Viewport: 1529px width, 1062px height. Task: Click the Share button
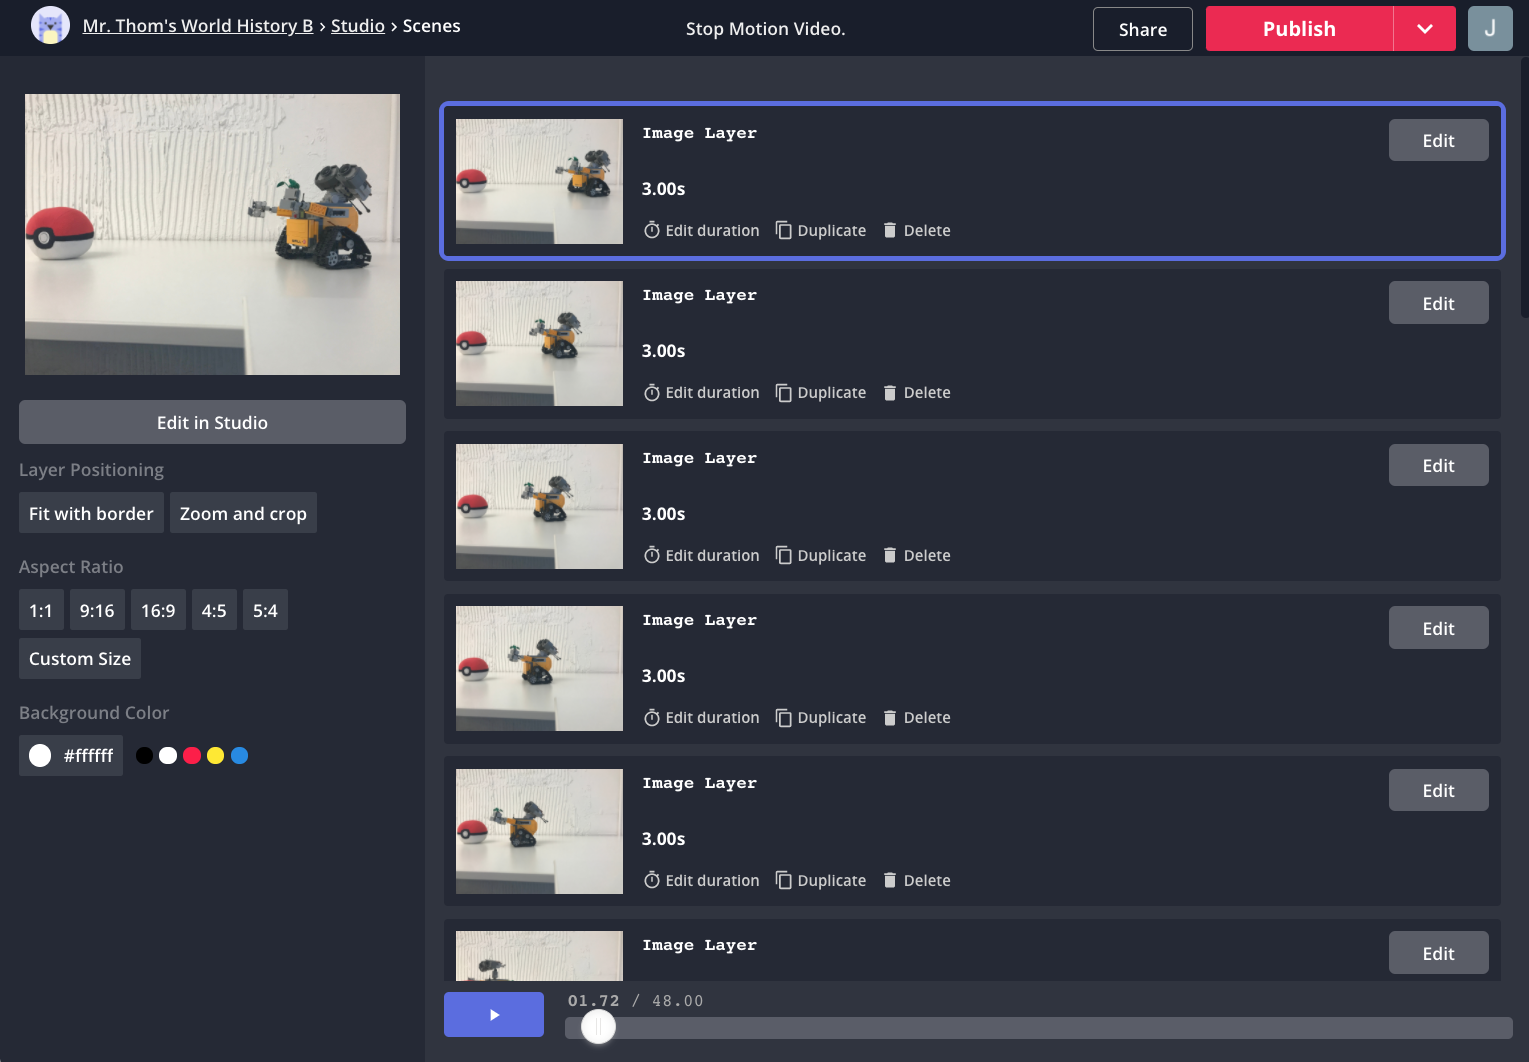click(x=1142, y=29)
